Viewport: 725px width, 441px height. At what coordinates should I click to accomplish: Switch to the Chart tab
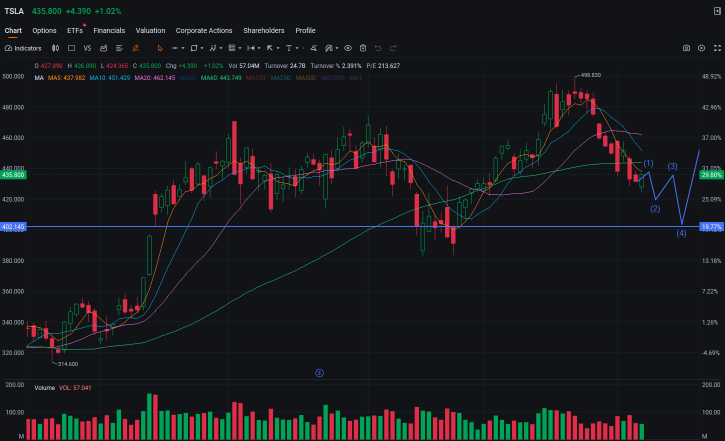coord(13,31)
